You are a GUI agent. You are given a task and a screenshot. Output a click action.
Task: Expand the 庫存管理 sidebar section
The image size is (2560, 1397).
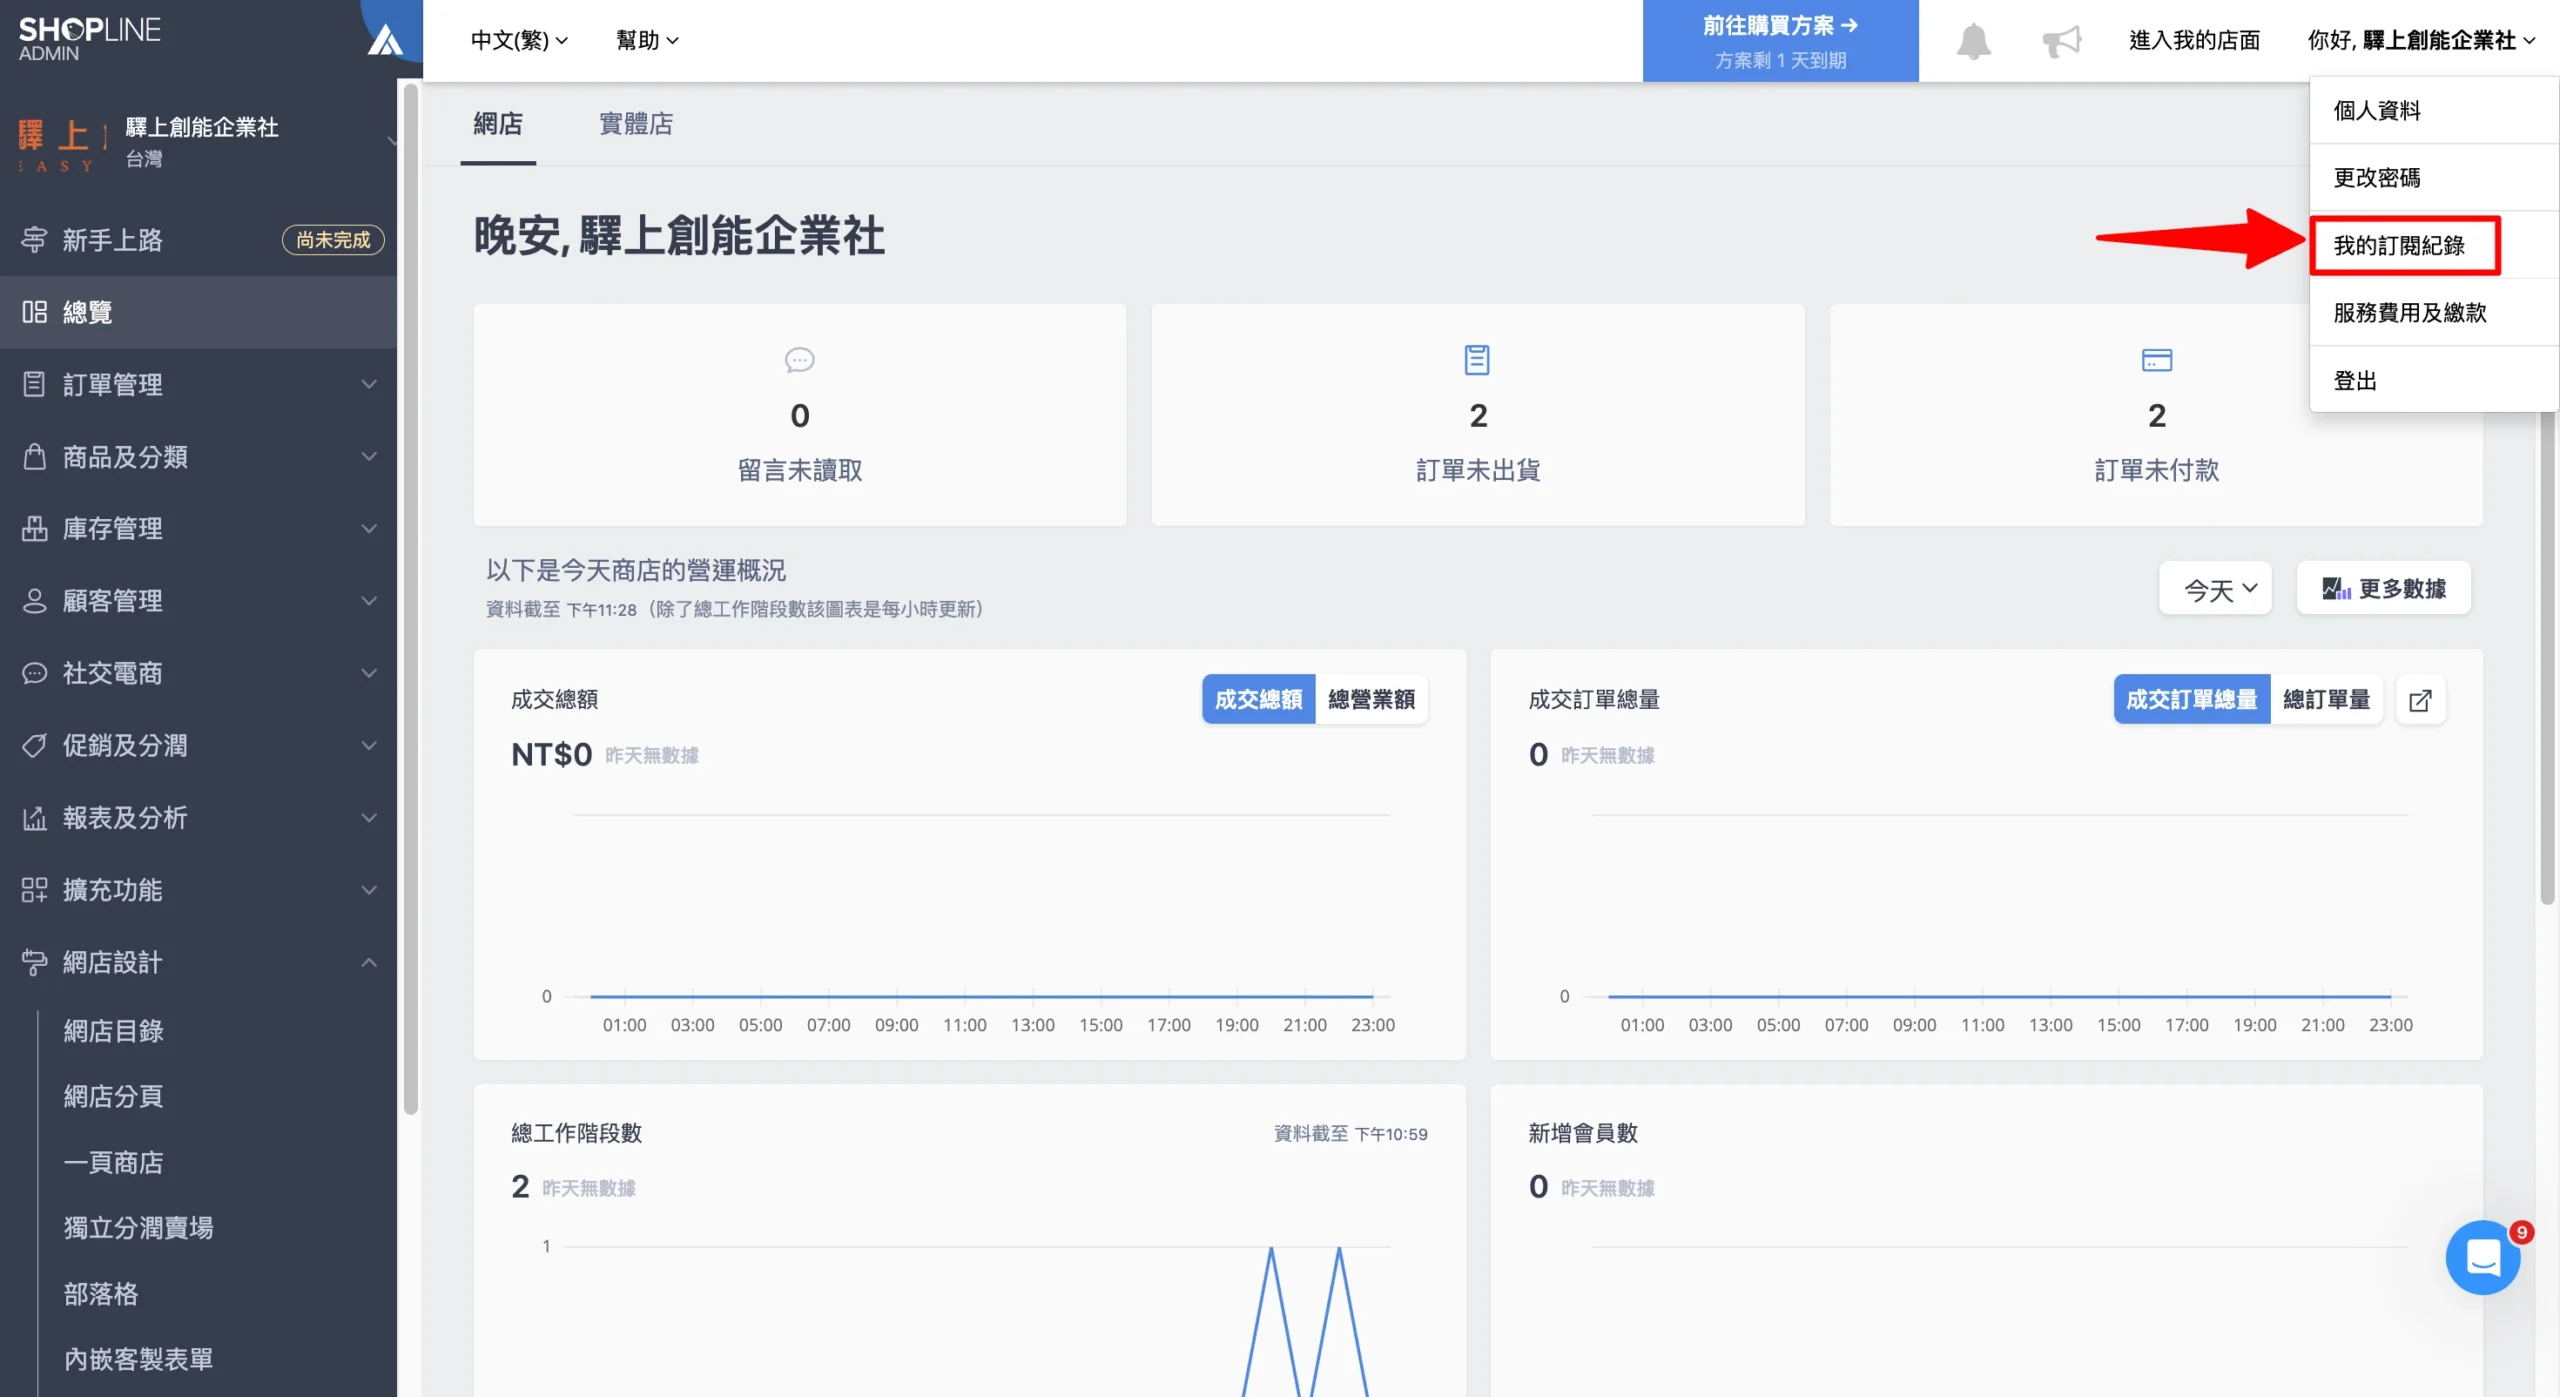[x=198, y=529]
